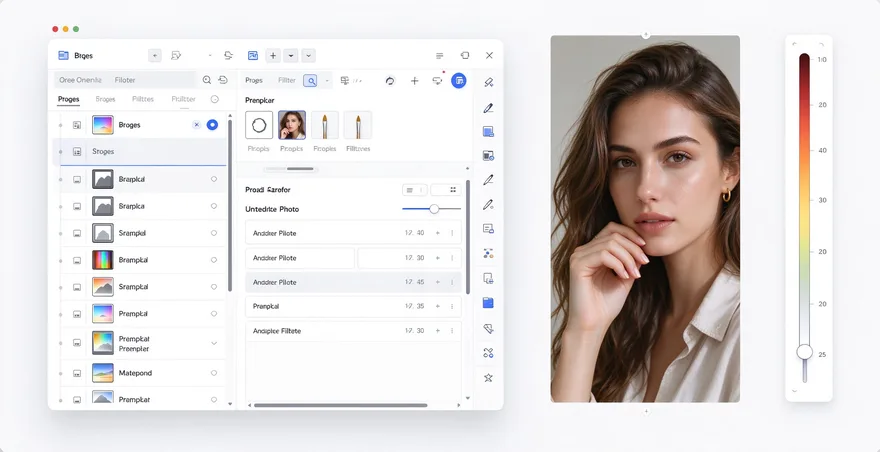Viewport: 880px width, 452px height.
Task: Open the Fillter tab in the middle toolbar
Action: coord(287,81)
